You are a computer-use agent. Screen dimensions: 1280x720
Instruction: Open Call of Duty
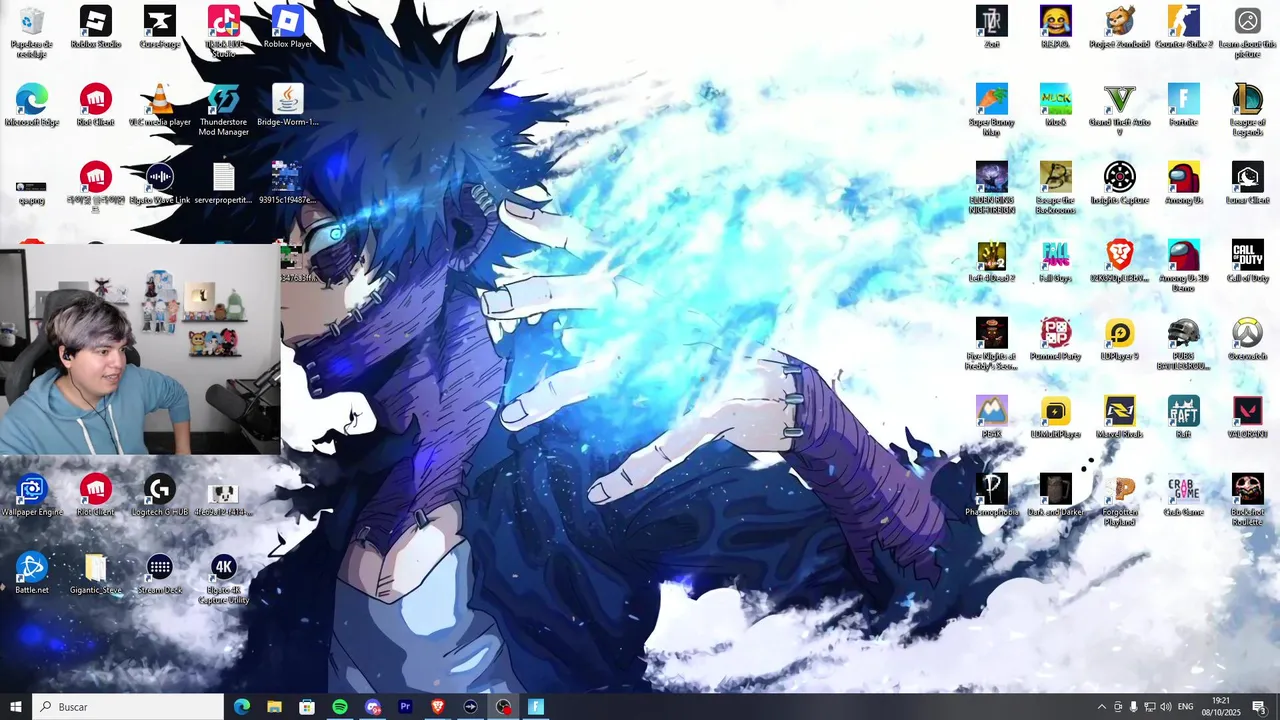click(x=1248, y=261)
